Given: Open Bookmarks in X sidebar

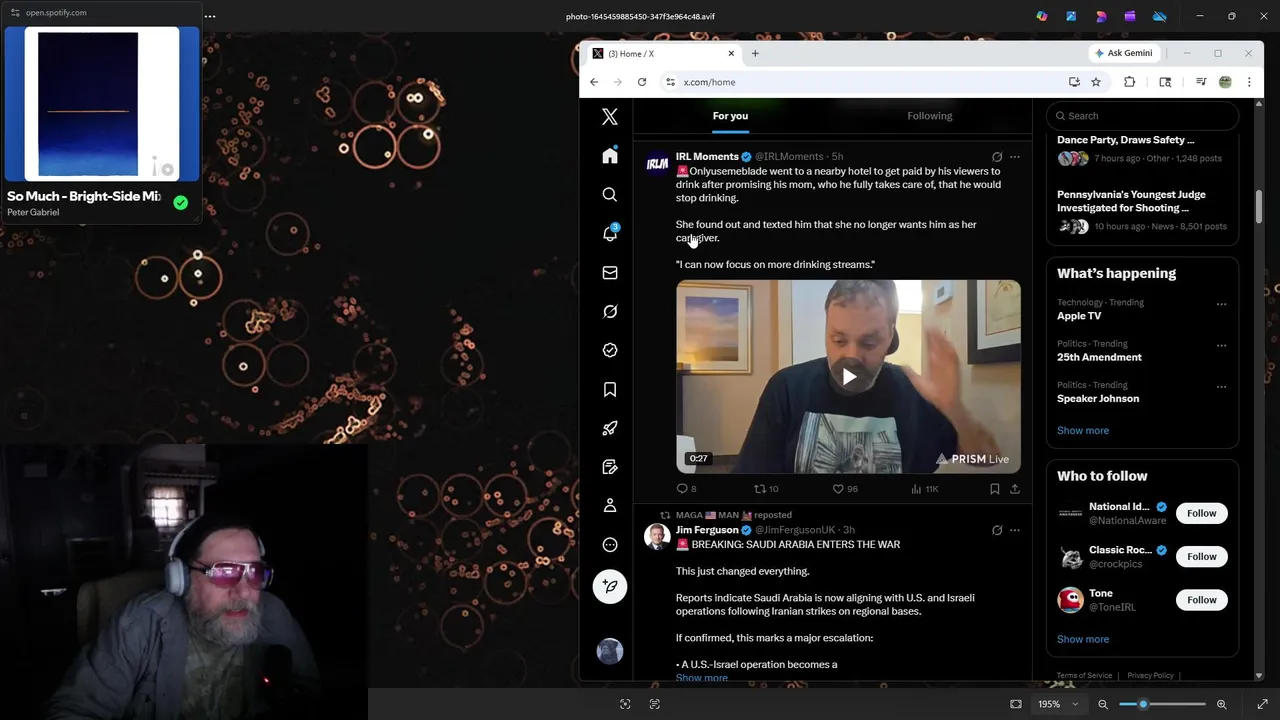Looking at the screenshot, I should 610,389.
